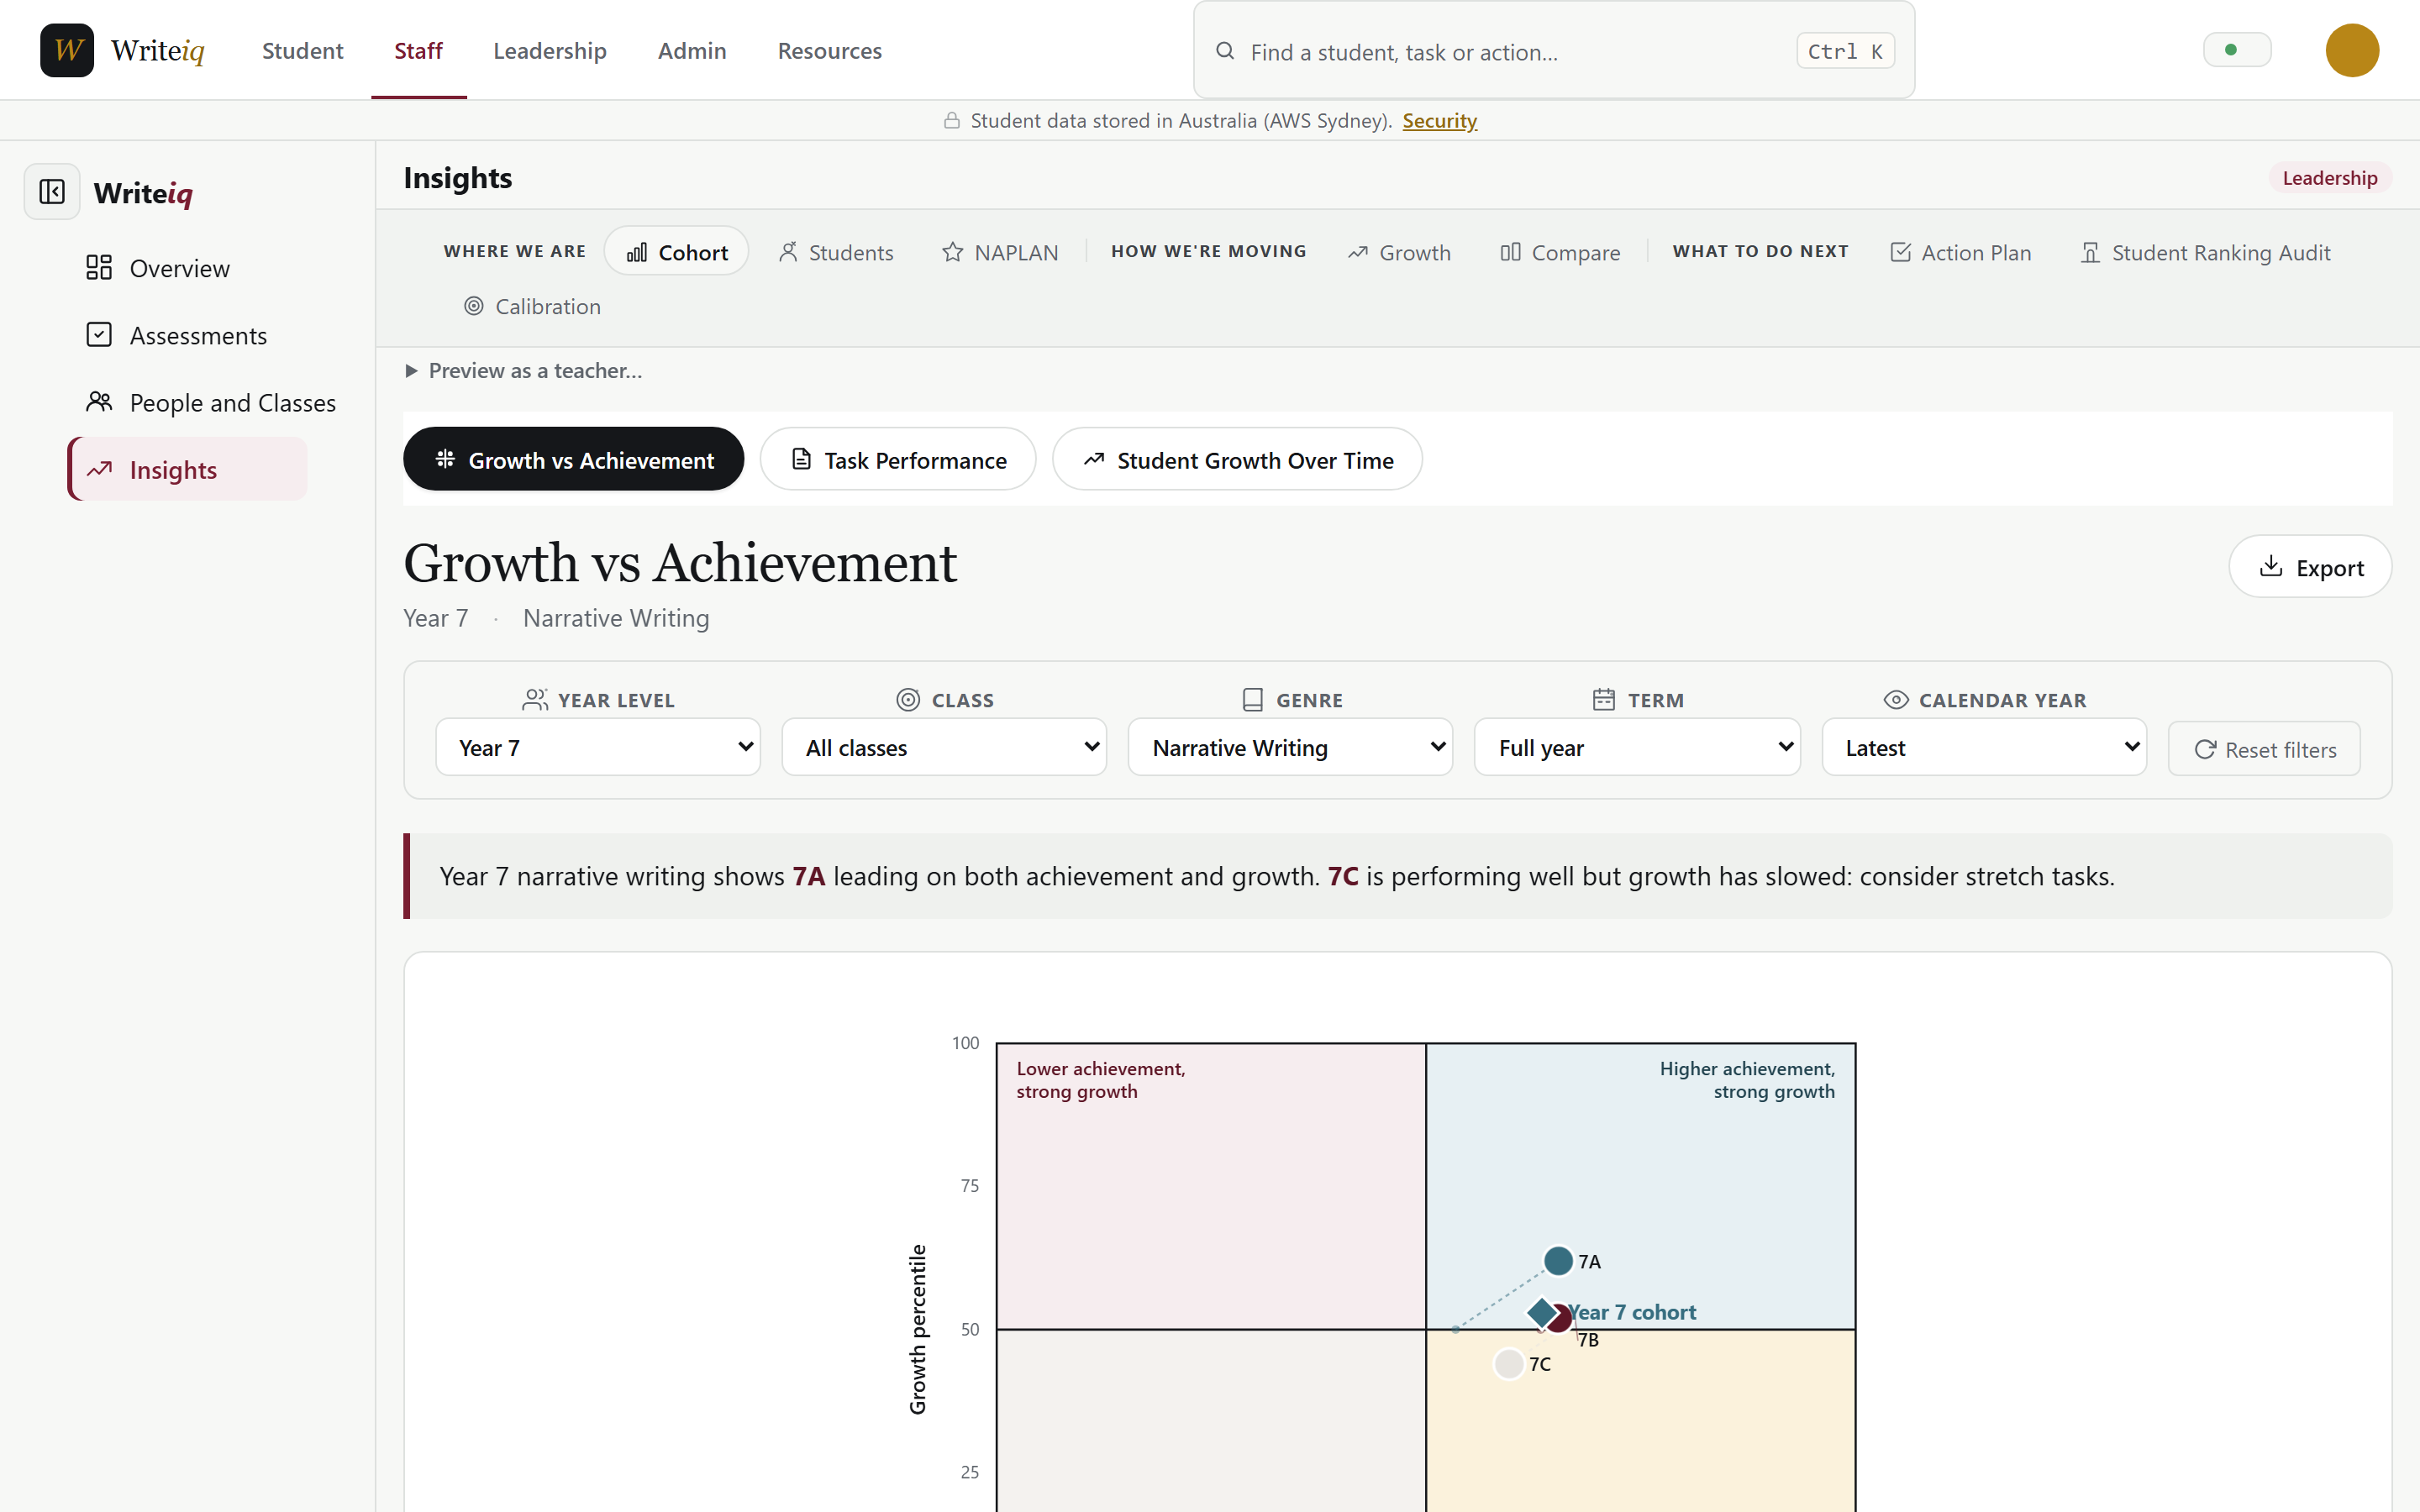Click the search magnifier icon
The width and height of the screenshot is (2420, 1512).
pyautogui.click(x=1224, y=51)
